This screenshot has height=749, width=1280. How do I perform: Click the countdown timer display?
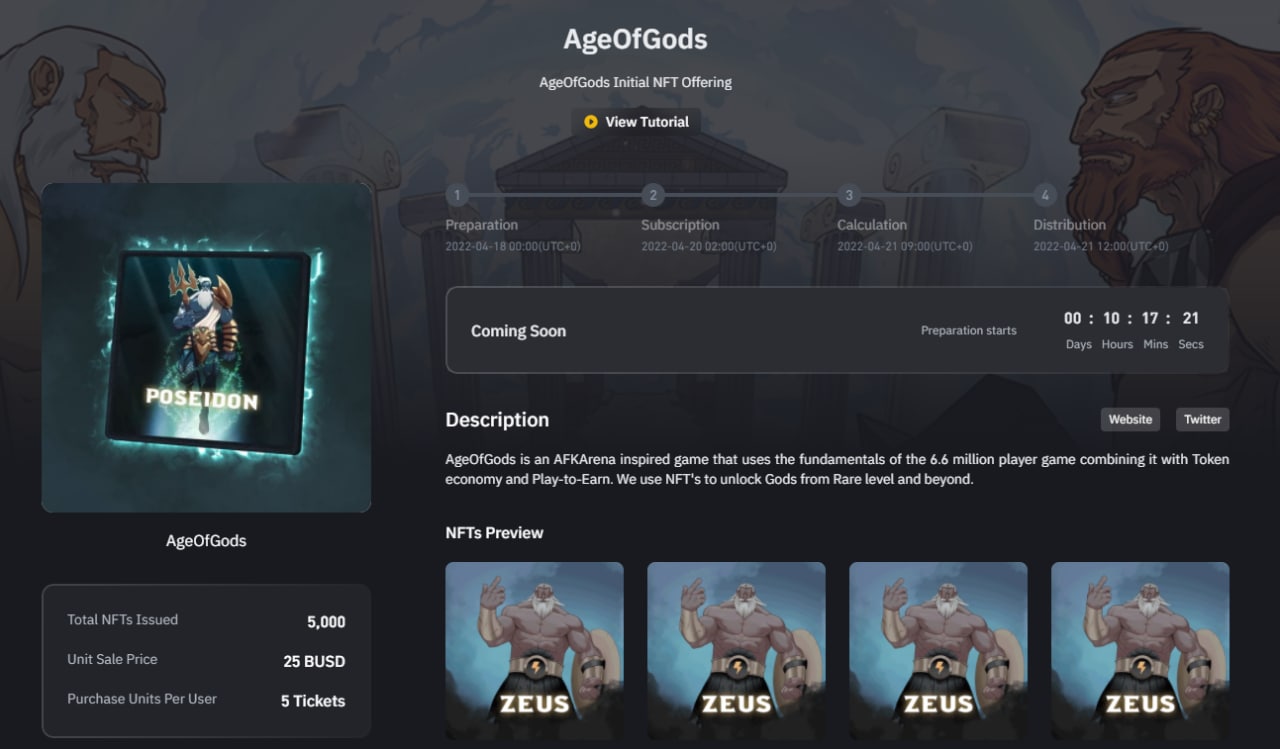[1132, 330]
